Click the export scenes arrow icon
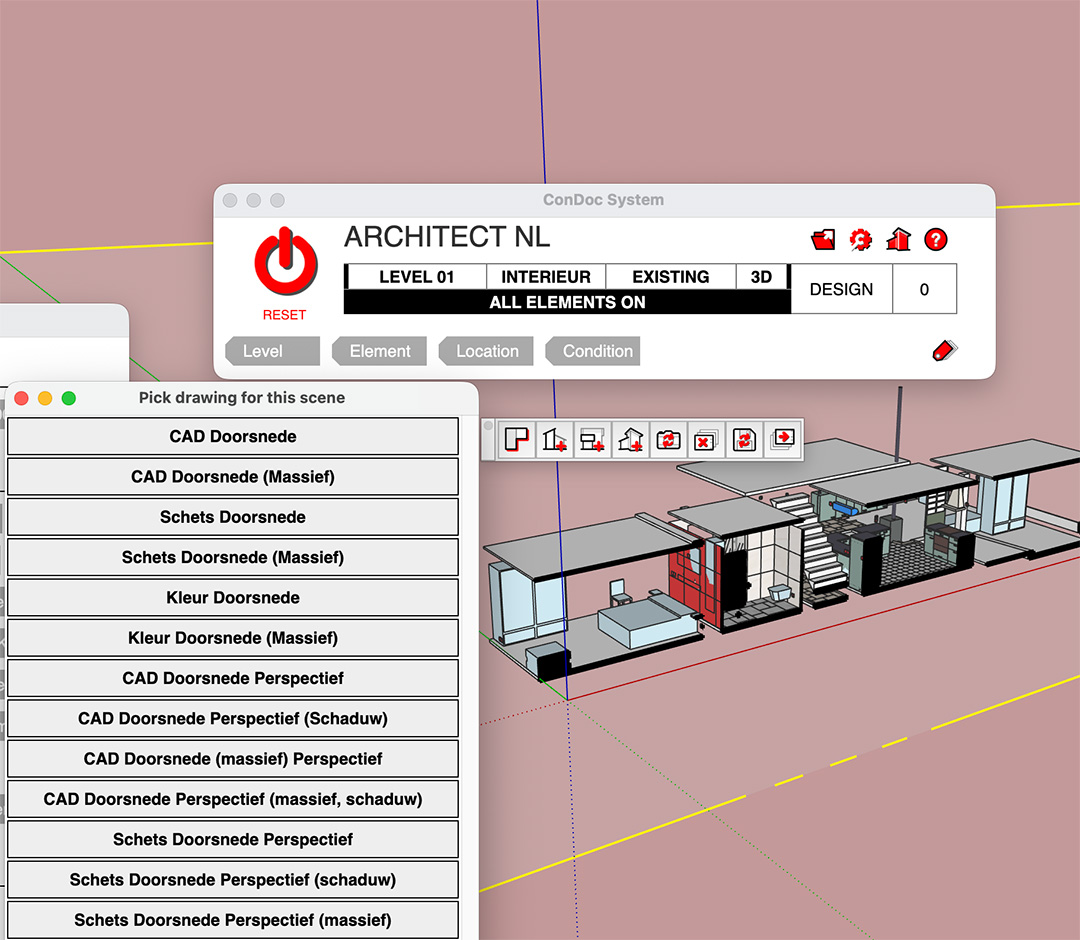Screen dimensions: 1080x940 pyautogui.click(x=782, y=438)
